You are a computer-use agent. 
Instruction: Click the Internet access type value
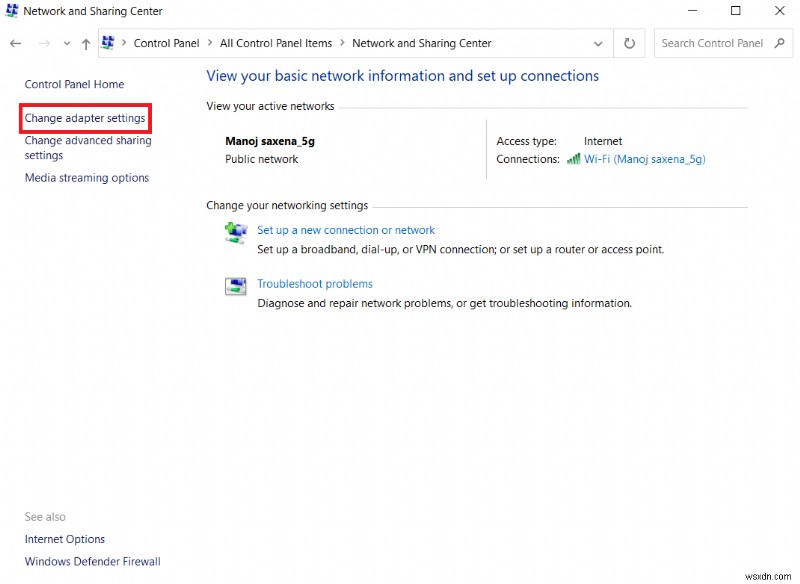point(603,141)
